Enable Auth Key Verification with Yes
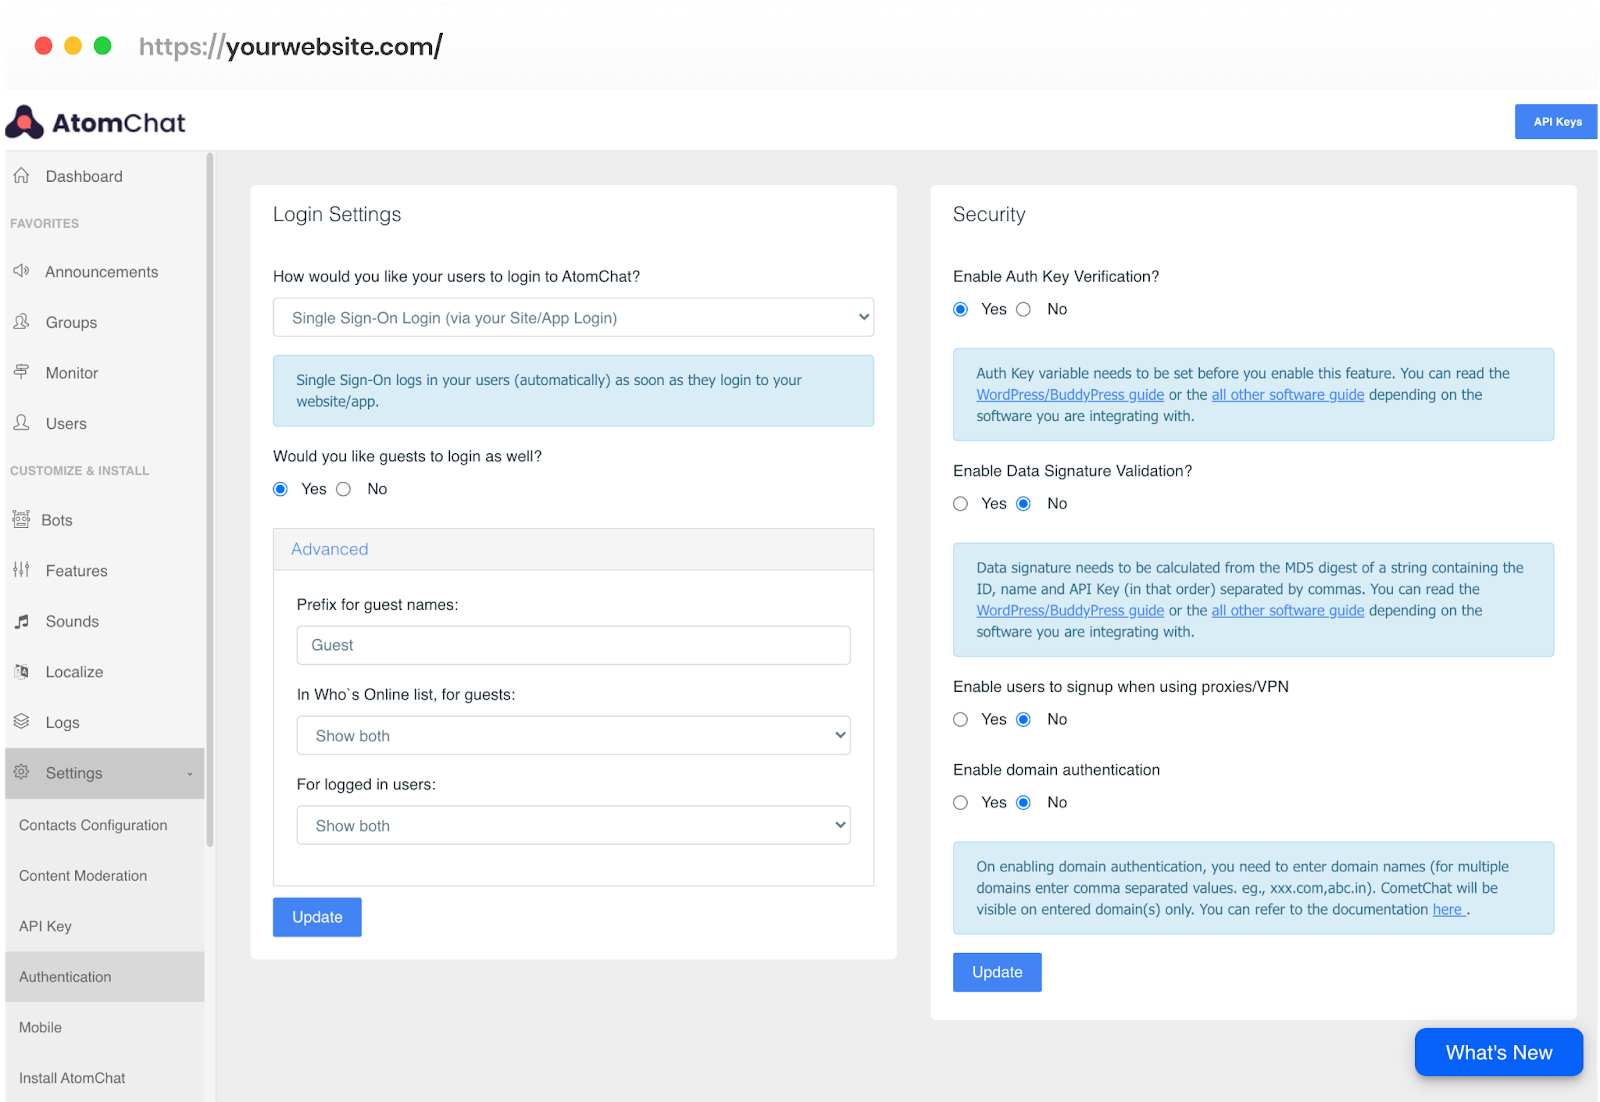 (x=961, y=309)
